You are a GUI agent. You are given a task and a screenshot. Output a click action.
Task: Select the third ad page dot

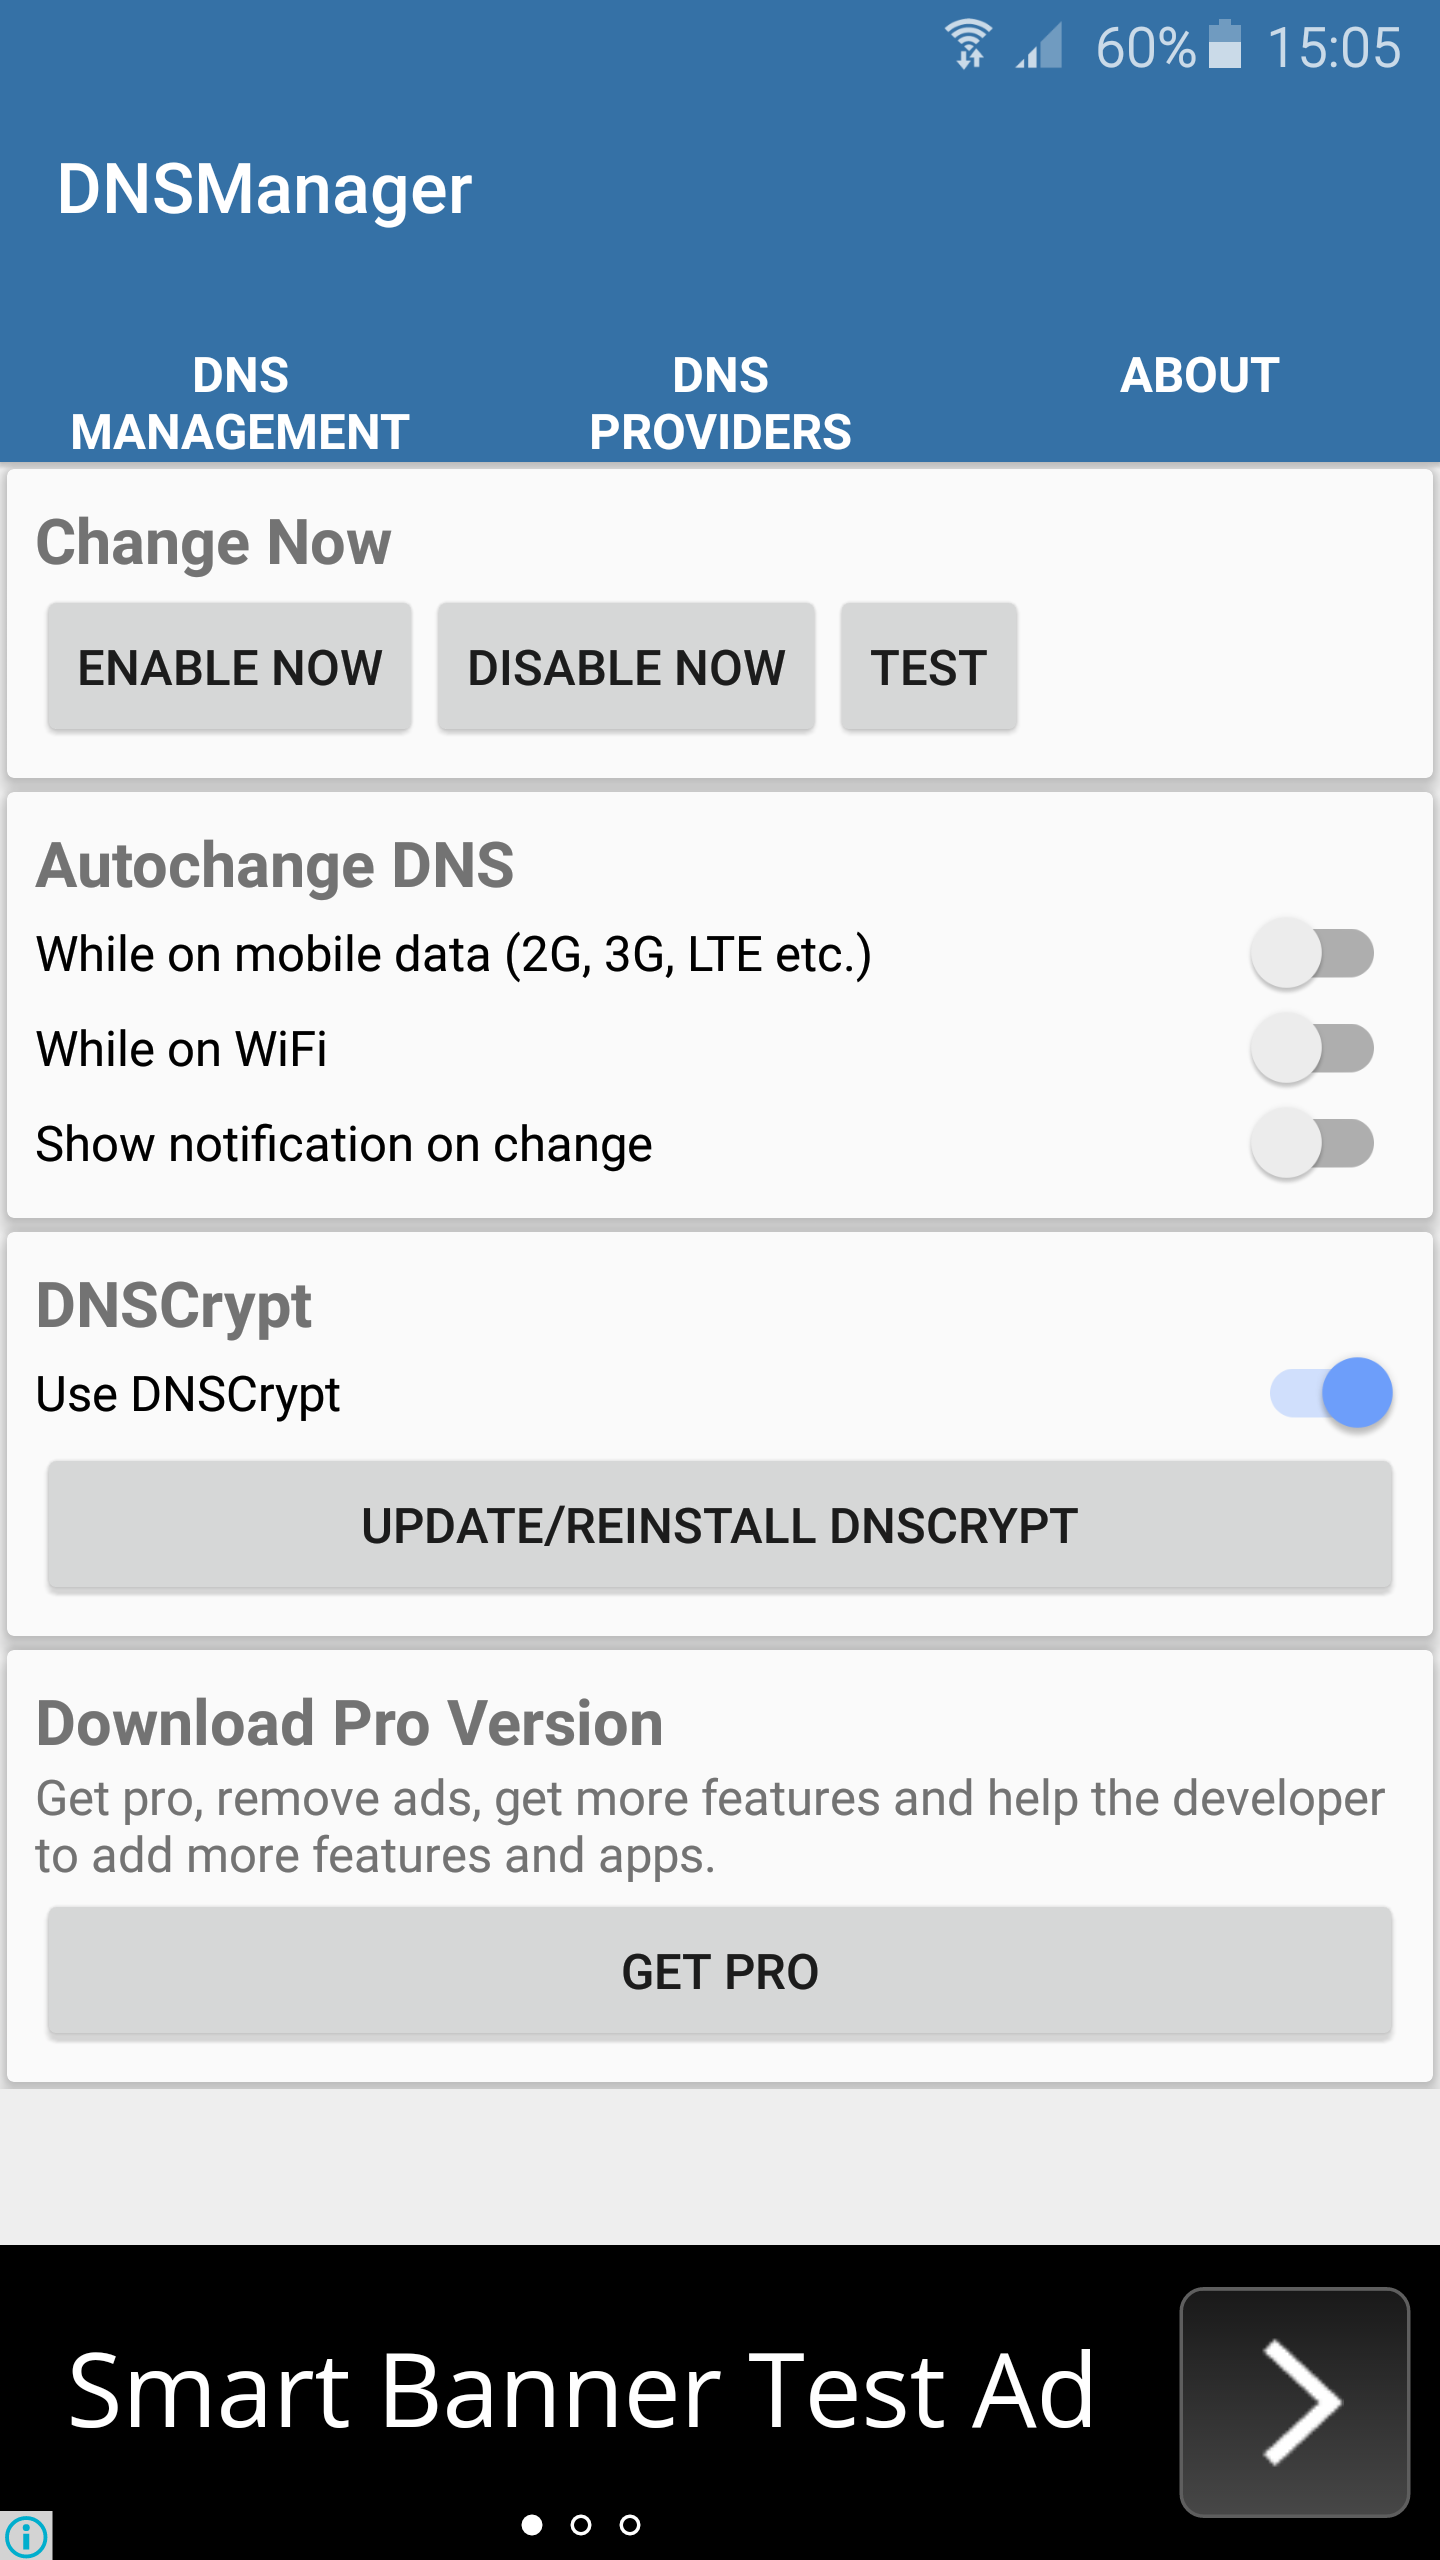[630, 2525]
